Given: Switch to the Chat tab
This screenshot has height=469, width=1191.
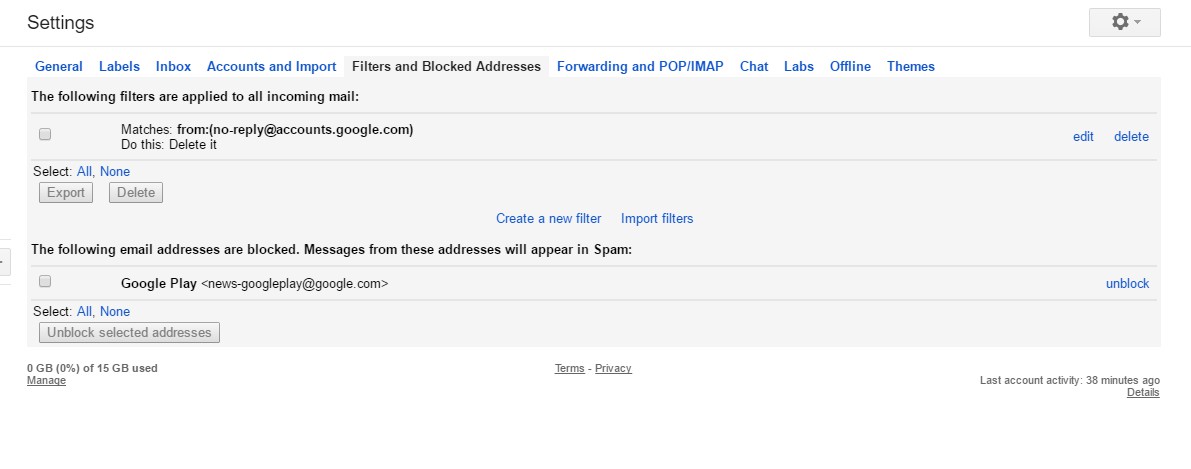Looking at the screenshot, I should click(754, 67).
